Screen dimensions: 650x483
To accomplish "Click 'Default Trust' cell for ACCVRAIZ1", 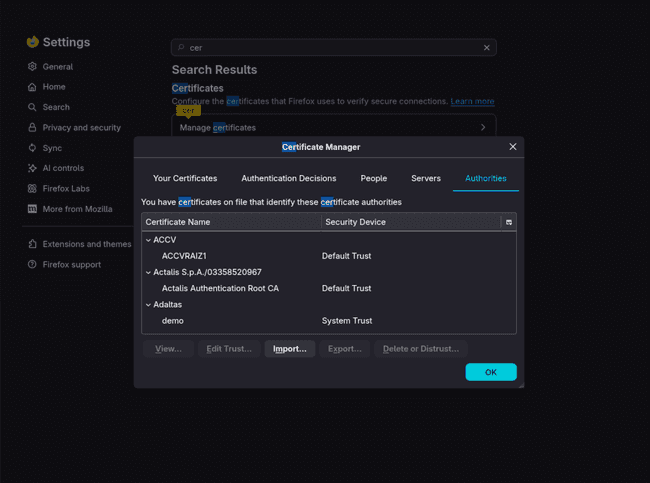I will (347, 256).
